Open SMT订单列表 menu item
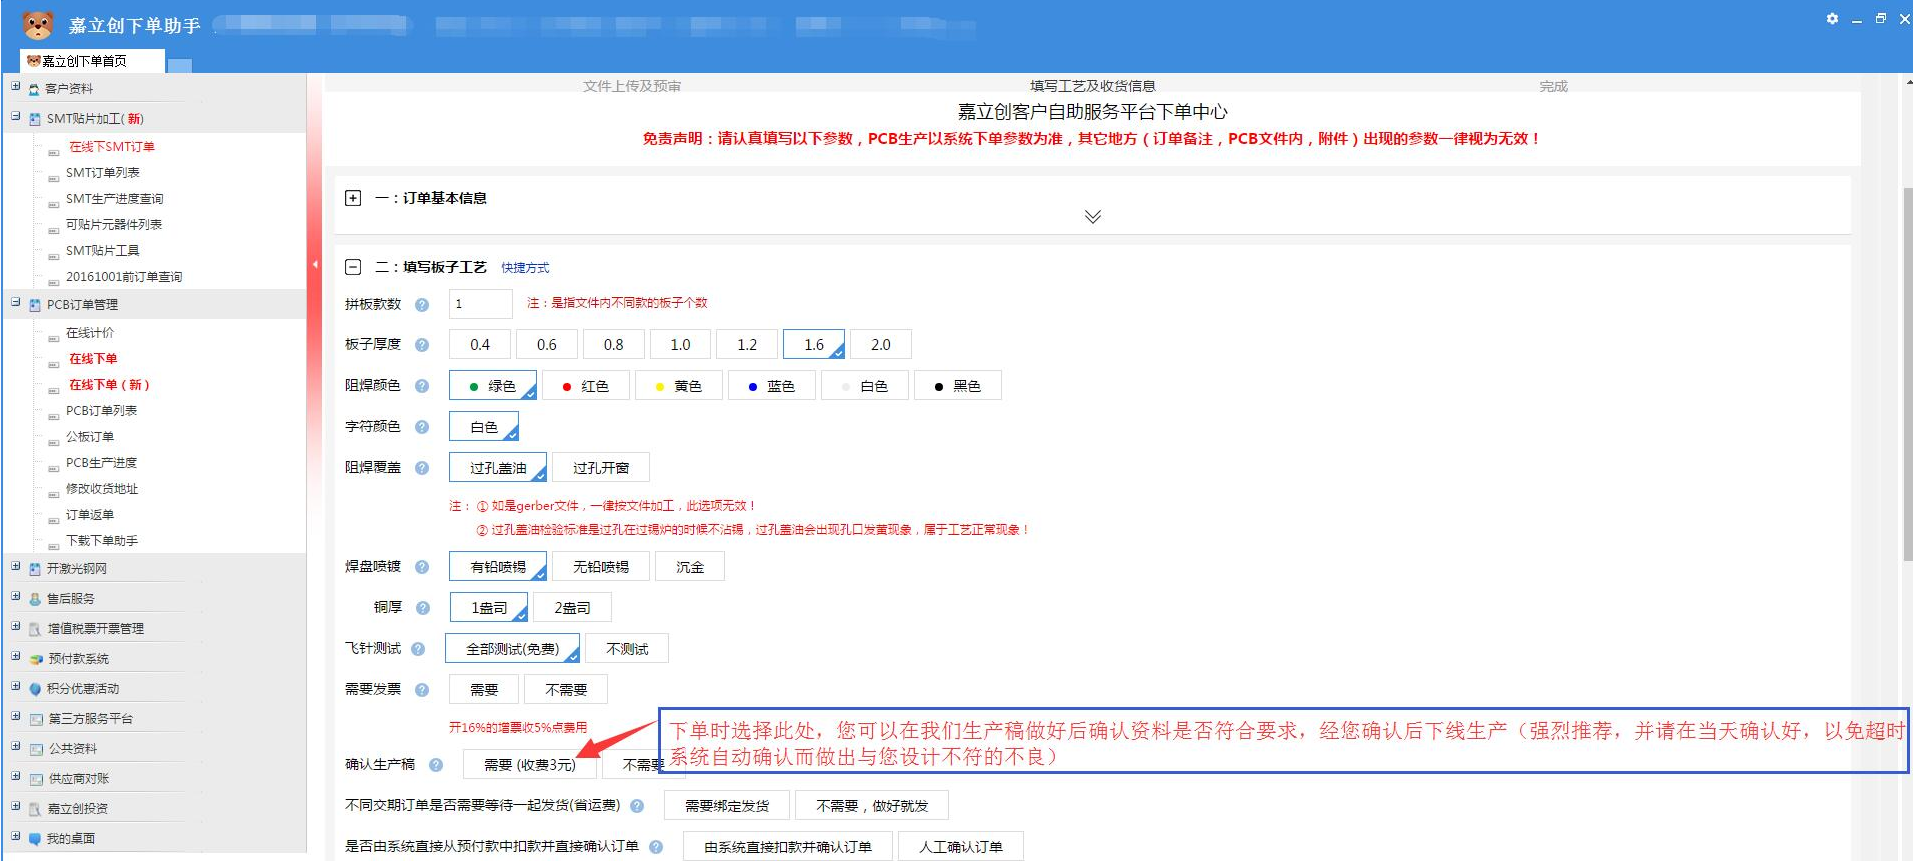The height and width of the screenshot is (861, 1913). coord(103,173)
